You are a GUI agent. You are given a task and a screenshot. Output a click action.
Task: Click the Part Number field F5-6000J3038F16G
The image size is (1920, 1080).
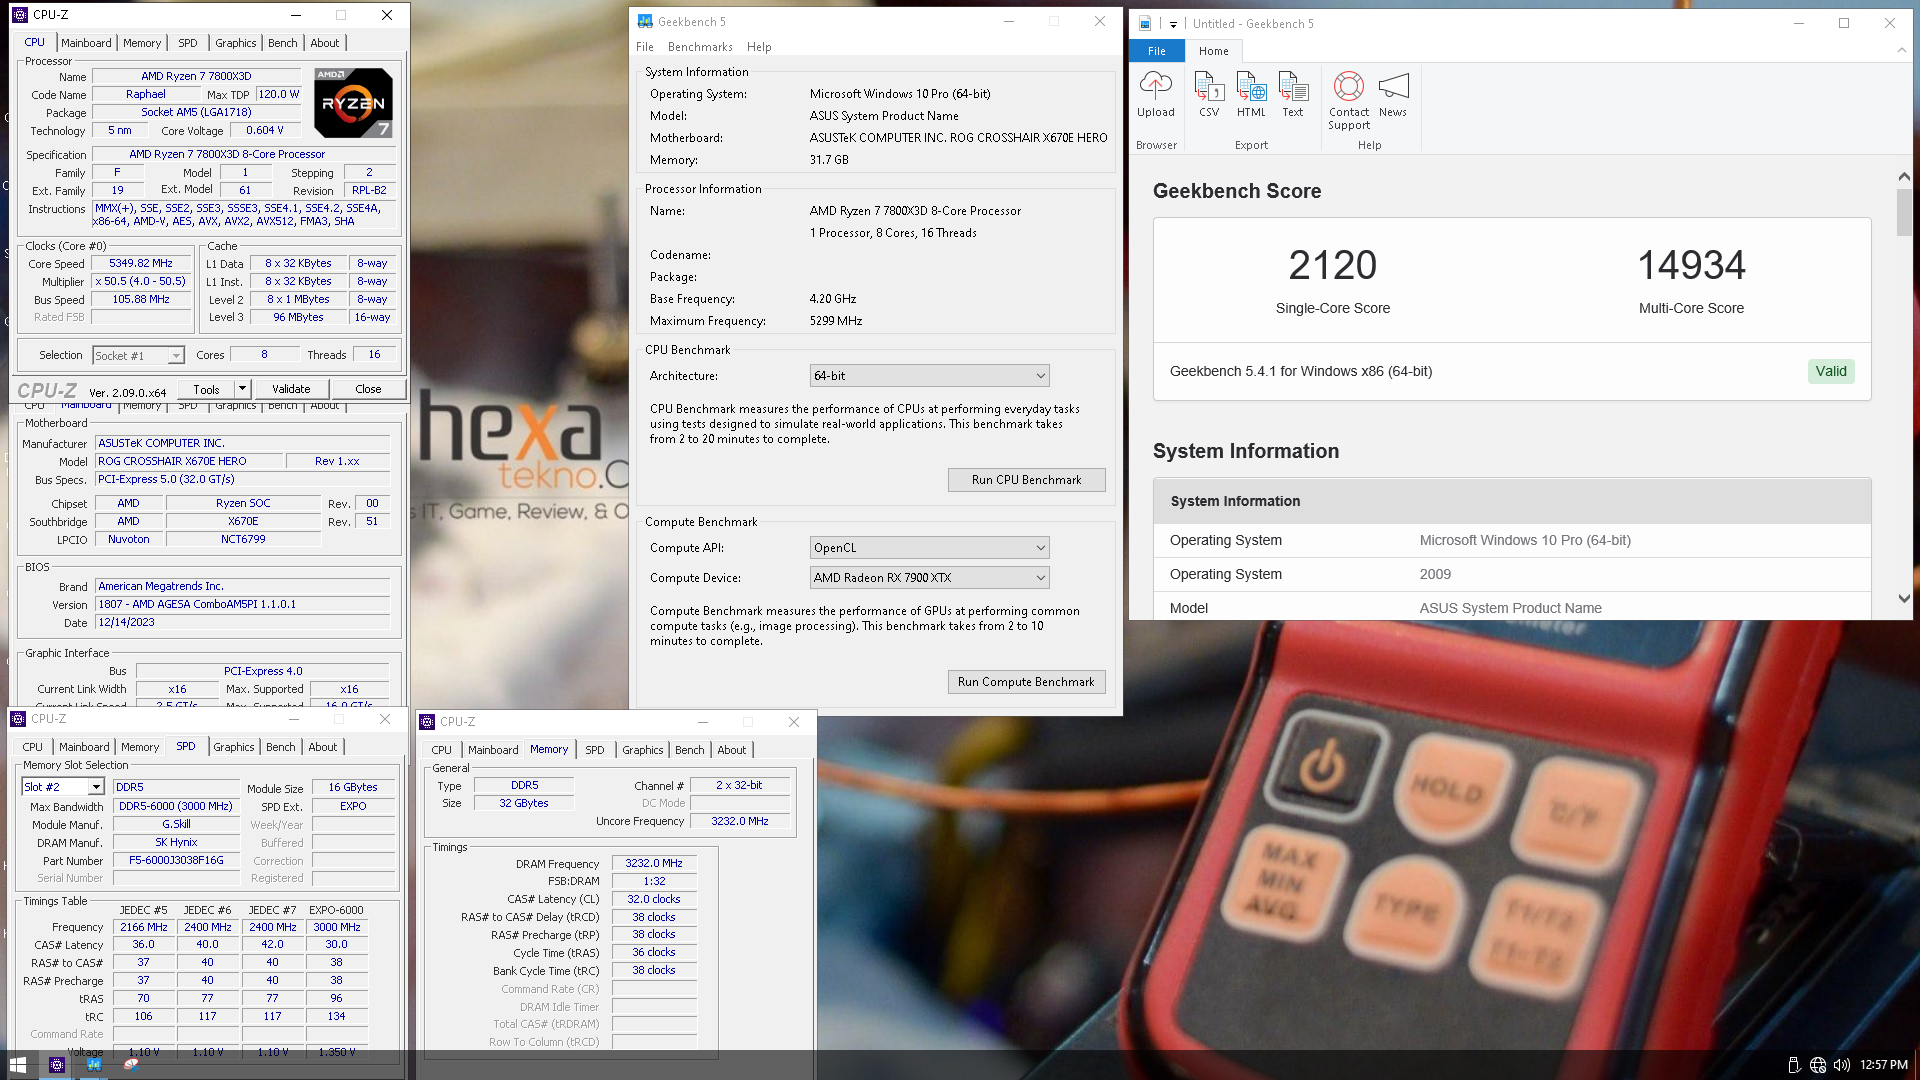[176, 860]
